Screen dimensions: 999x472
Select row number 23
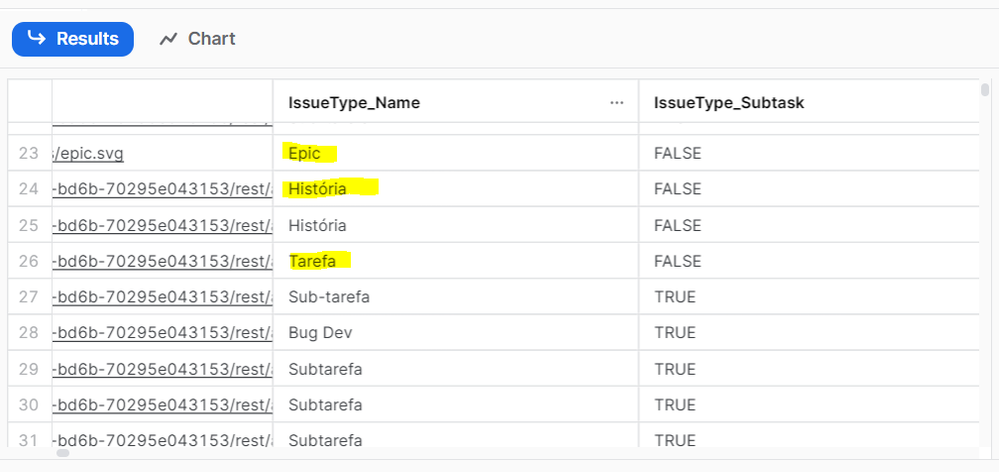click(29, 154)
